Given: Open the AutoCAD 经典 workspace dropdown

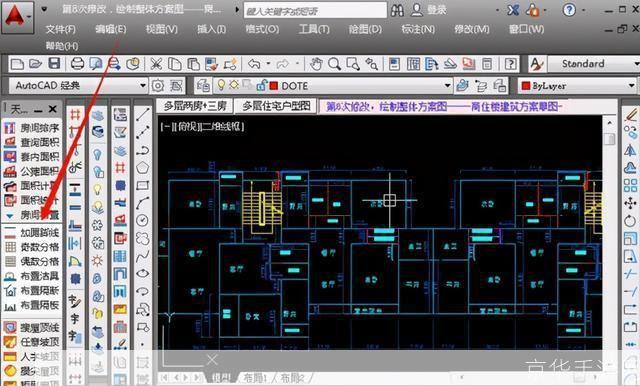Looking at the screenshot, I should 78,86.
